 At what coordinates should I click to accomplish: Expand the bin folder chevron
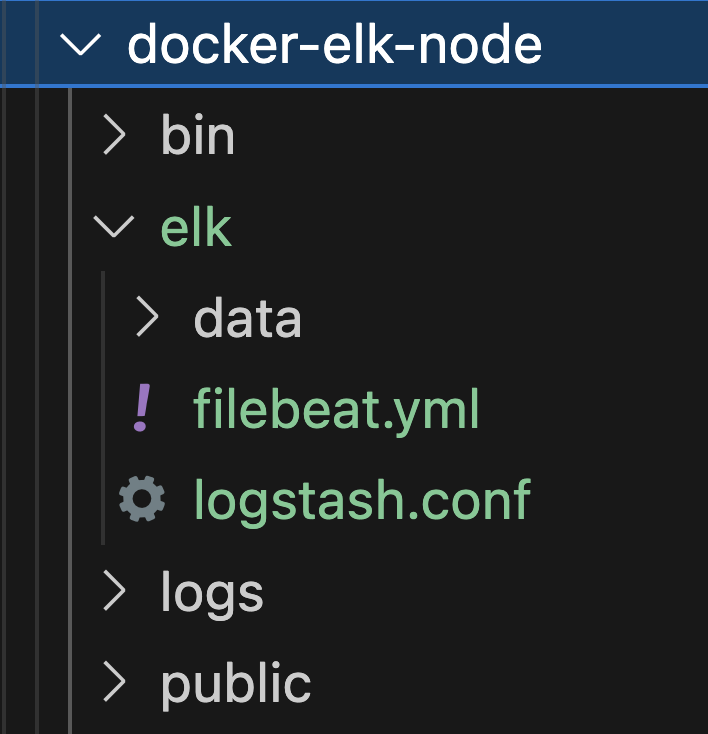tap(116, 136)
